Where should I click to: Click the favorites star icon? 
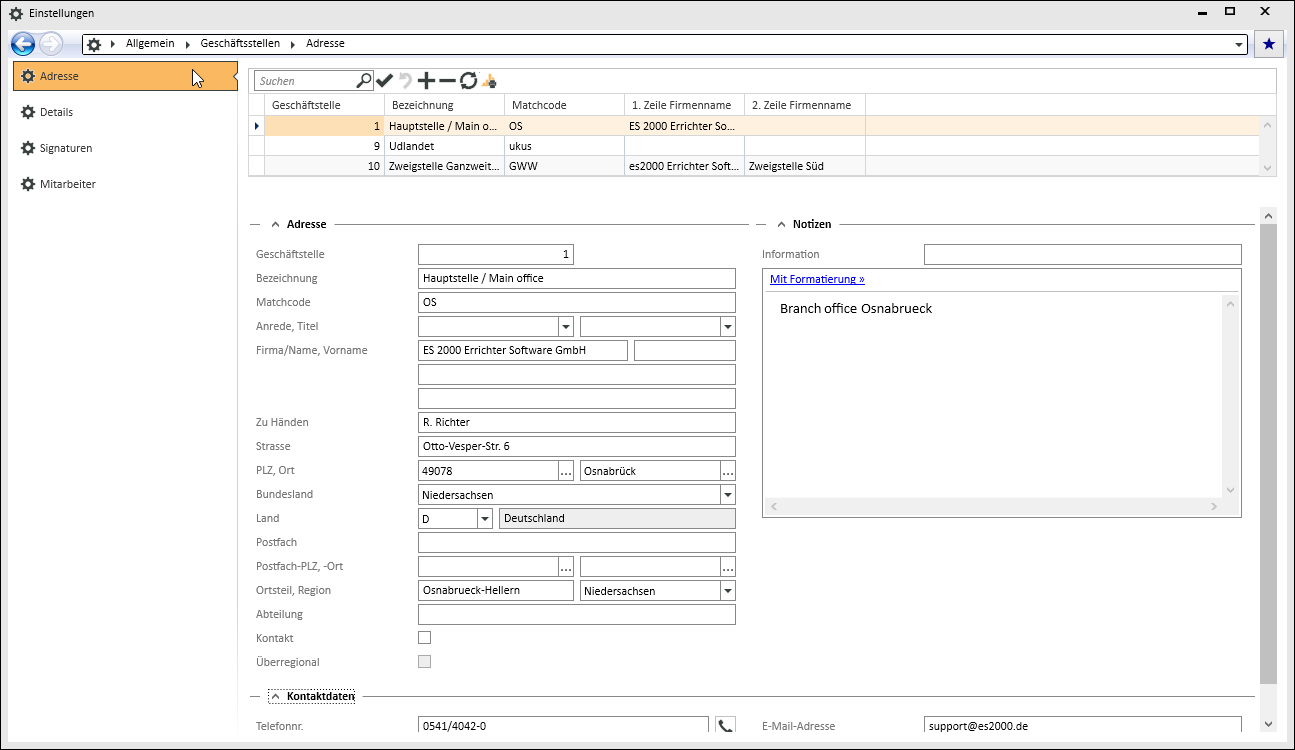[x=1269, y=44]
